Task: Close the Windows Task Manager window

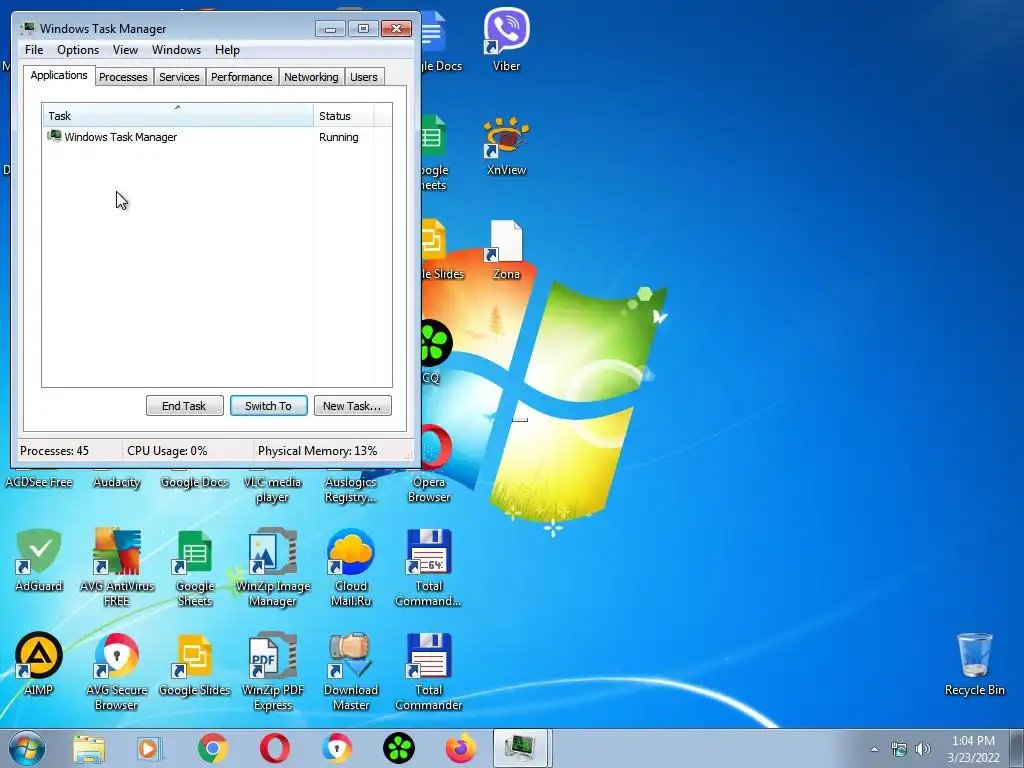Action: (x=396, y=28)
